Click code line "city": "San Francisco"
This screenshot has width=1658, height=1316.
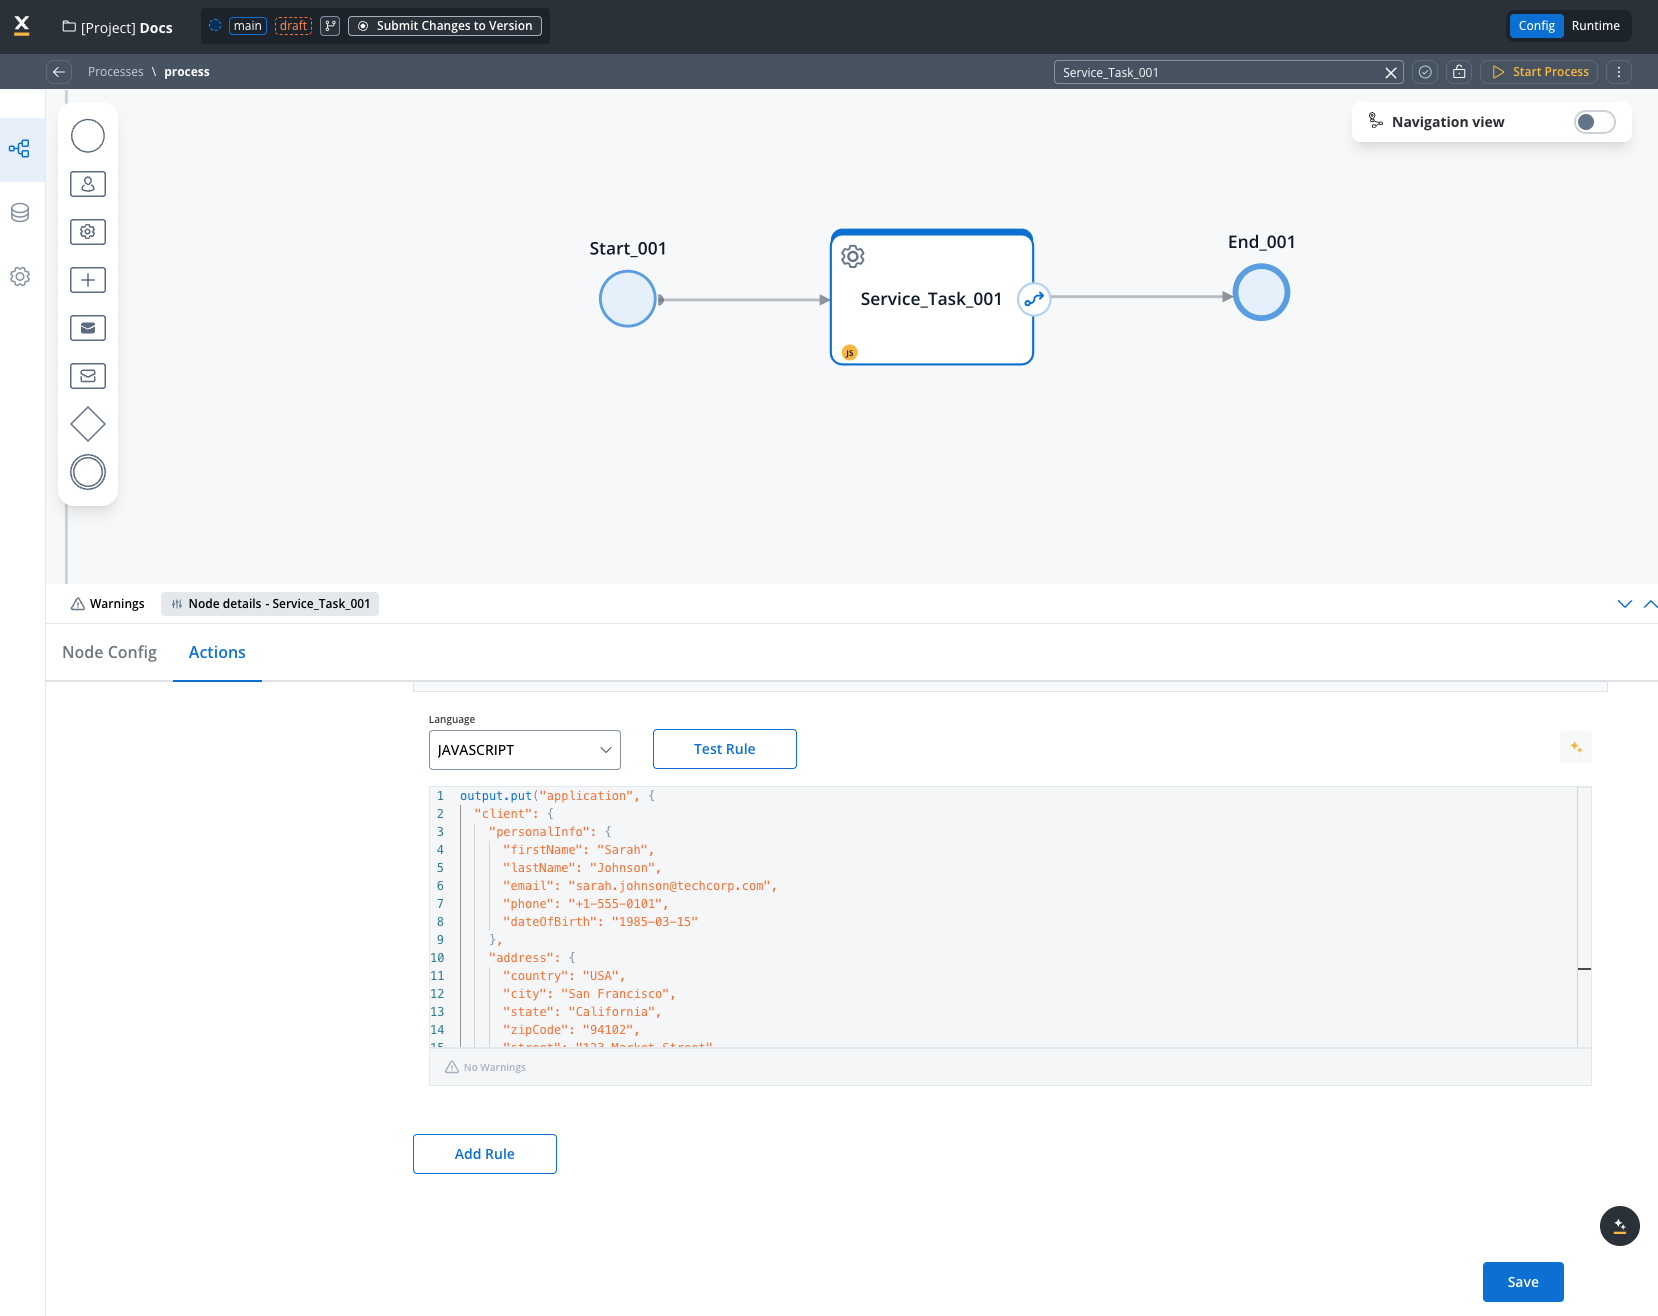pos(589,994)
